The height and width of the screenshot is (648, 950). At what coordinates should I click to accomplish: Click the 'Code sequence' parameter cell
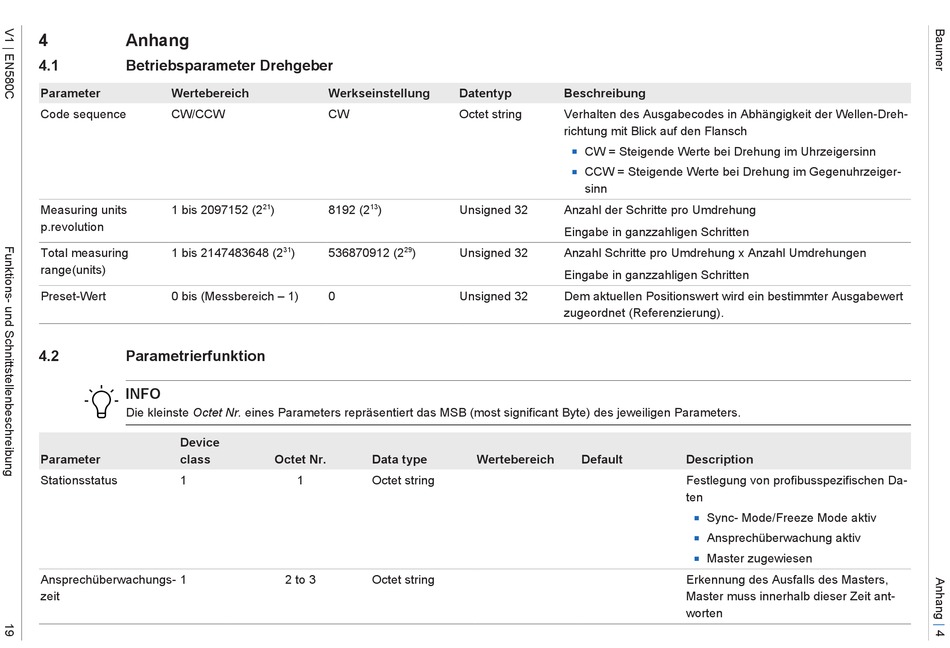pos(83,114)
